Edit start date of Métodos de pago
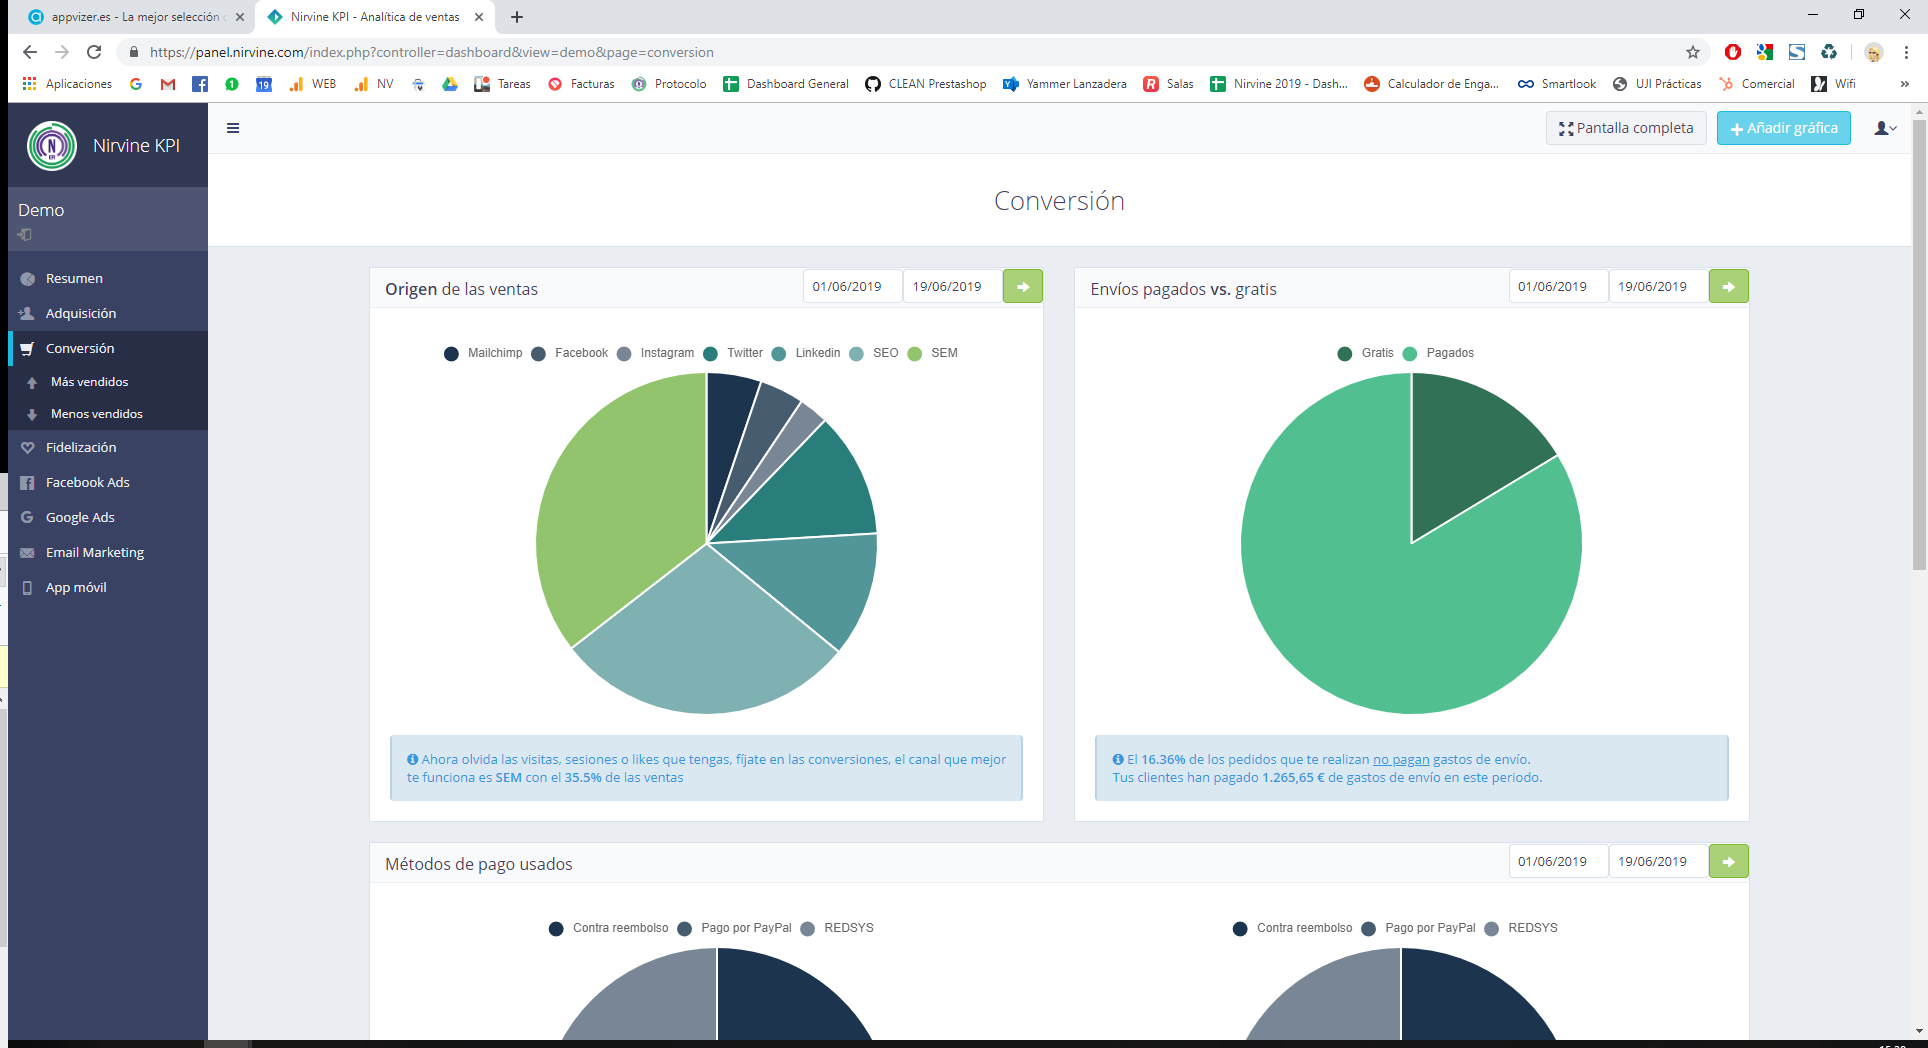This screenshot has height=1048, width=1928. click(x=1559, y=861)
